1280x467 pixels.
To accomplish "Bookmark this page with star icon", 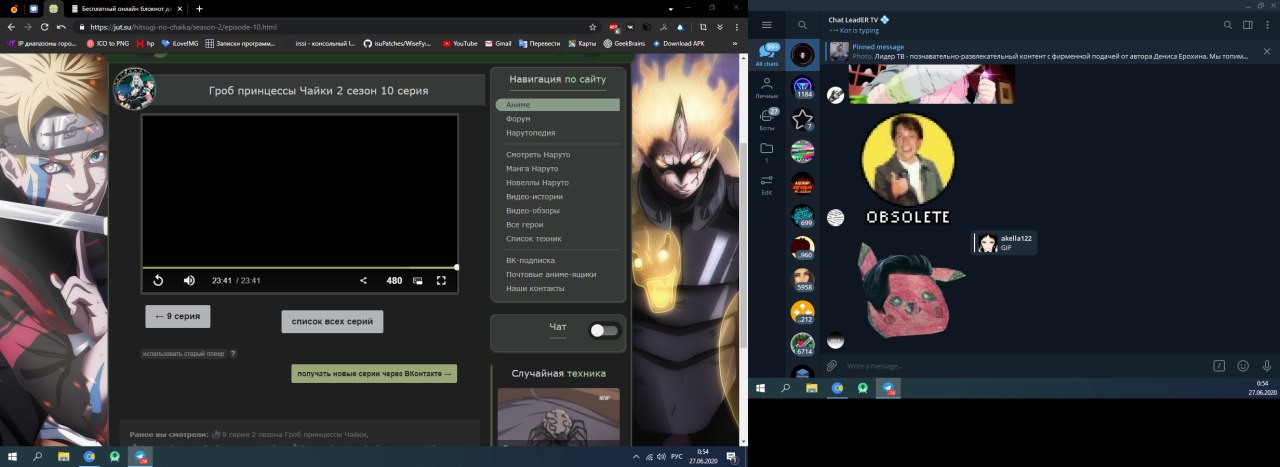I will click(594, 27).
